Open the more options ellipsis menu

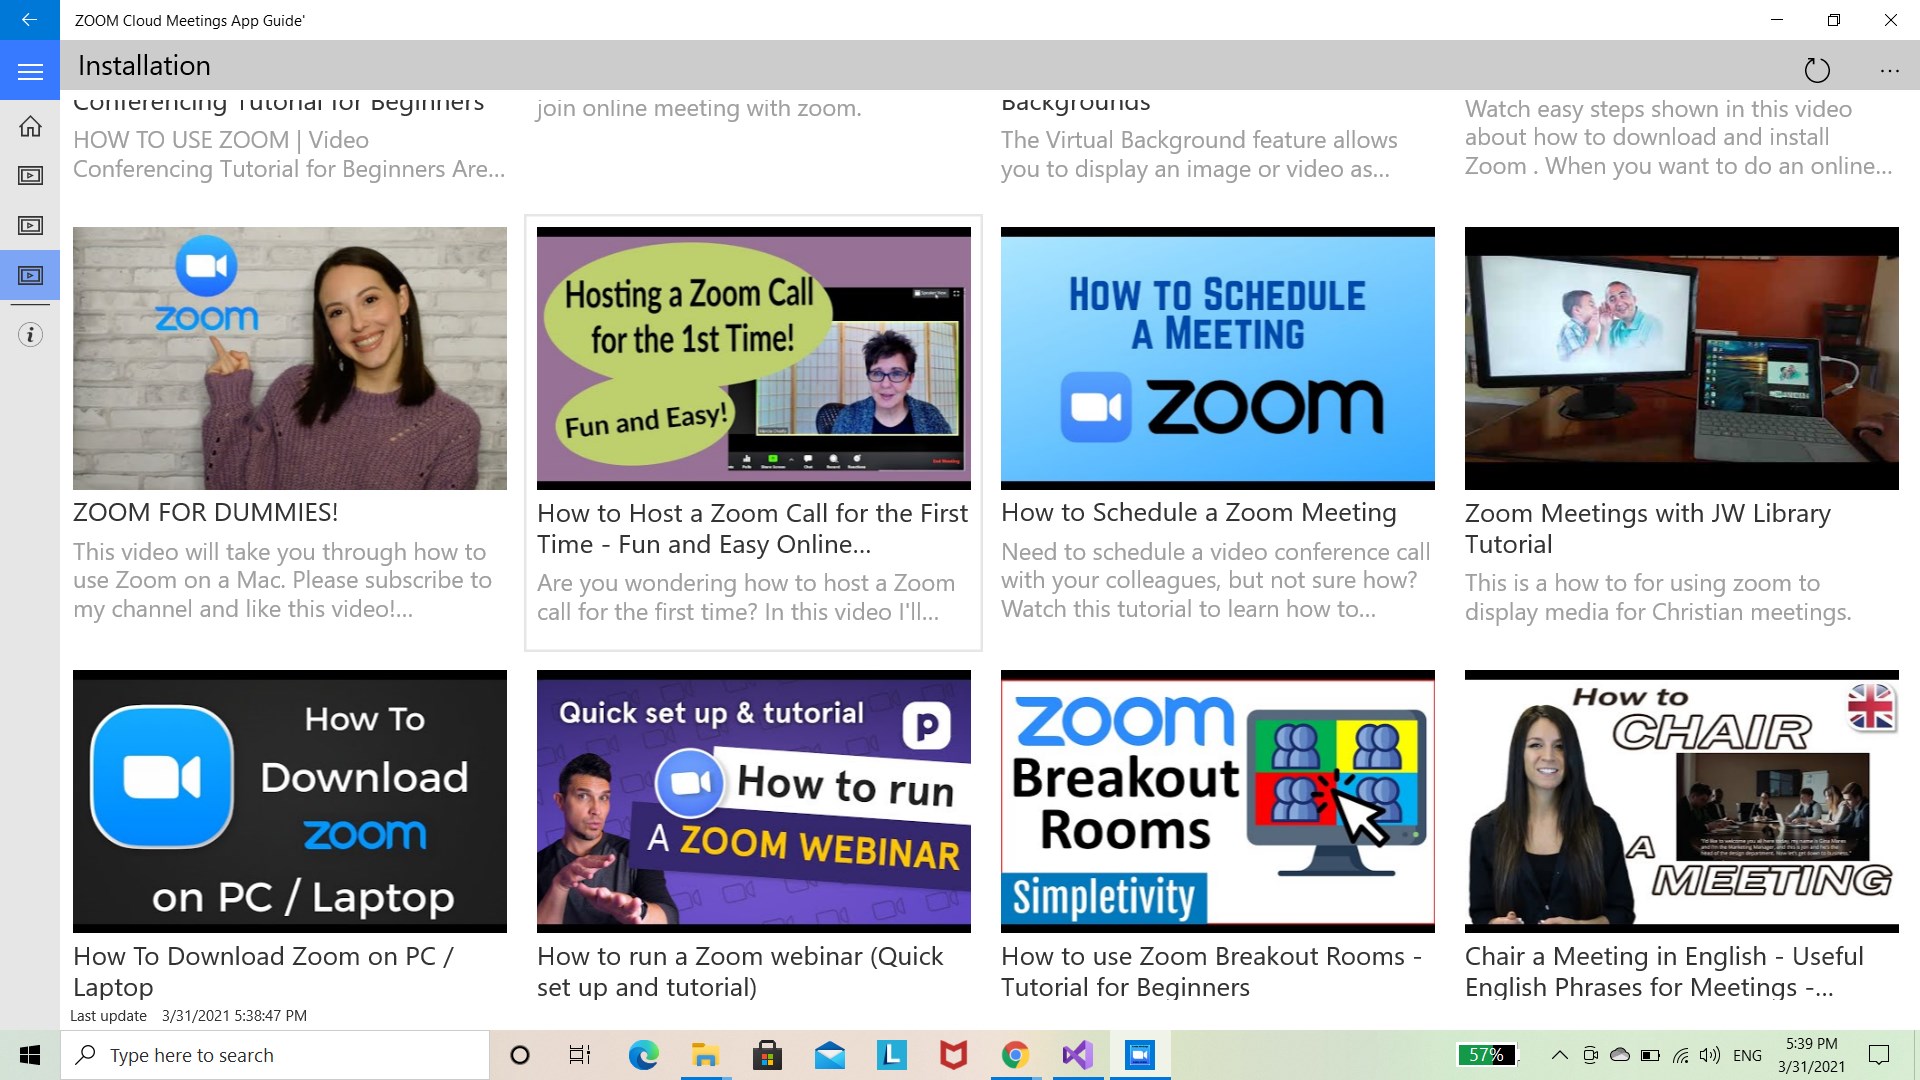(x=1889, y=70)
